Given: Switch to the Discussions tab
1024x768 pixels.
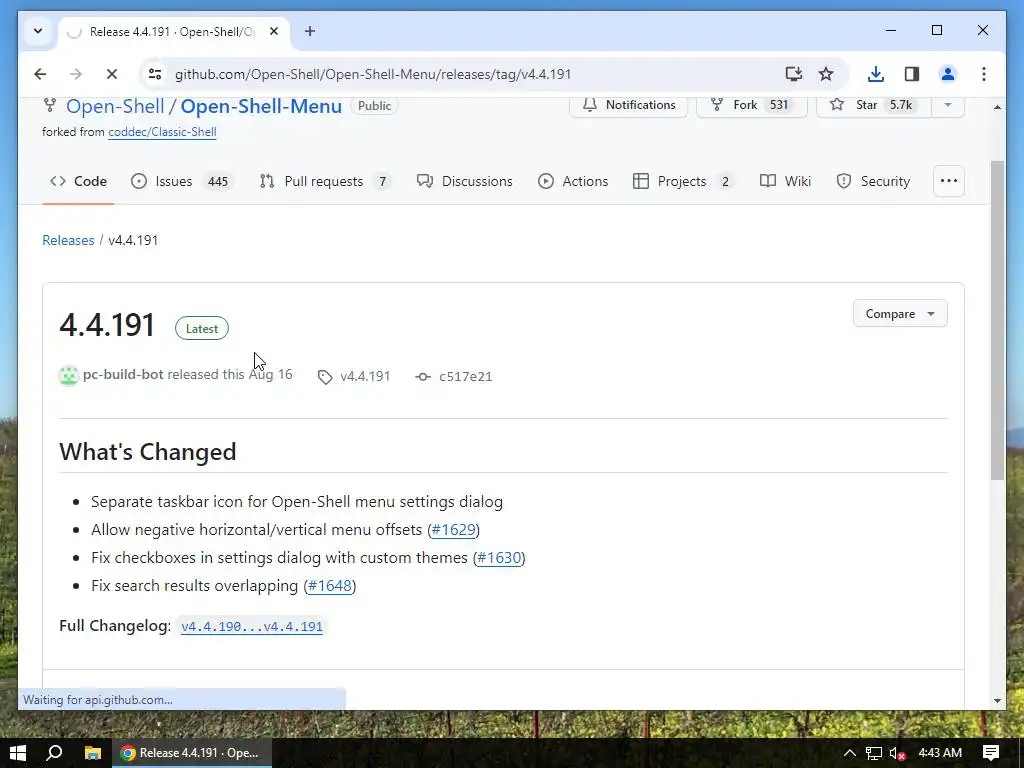Looking at the screenshot, I should click(x=464, y=182).
